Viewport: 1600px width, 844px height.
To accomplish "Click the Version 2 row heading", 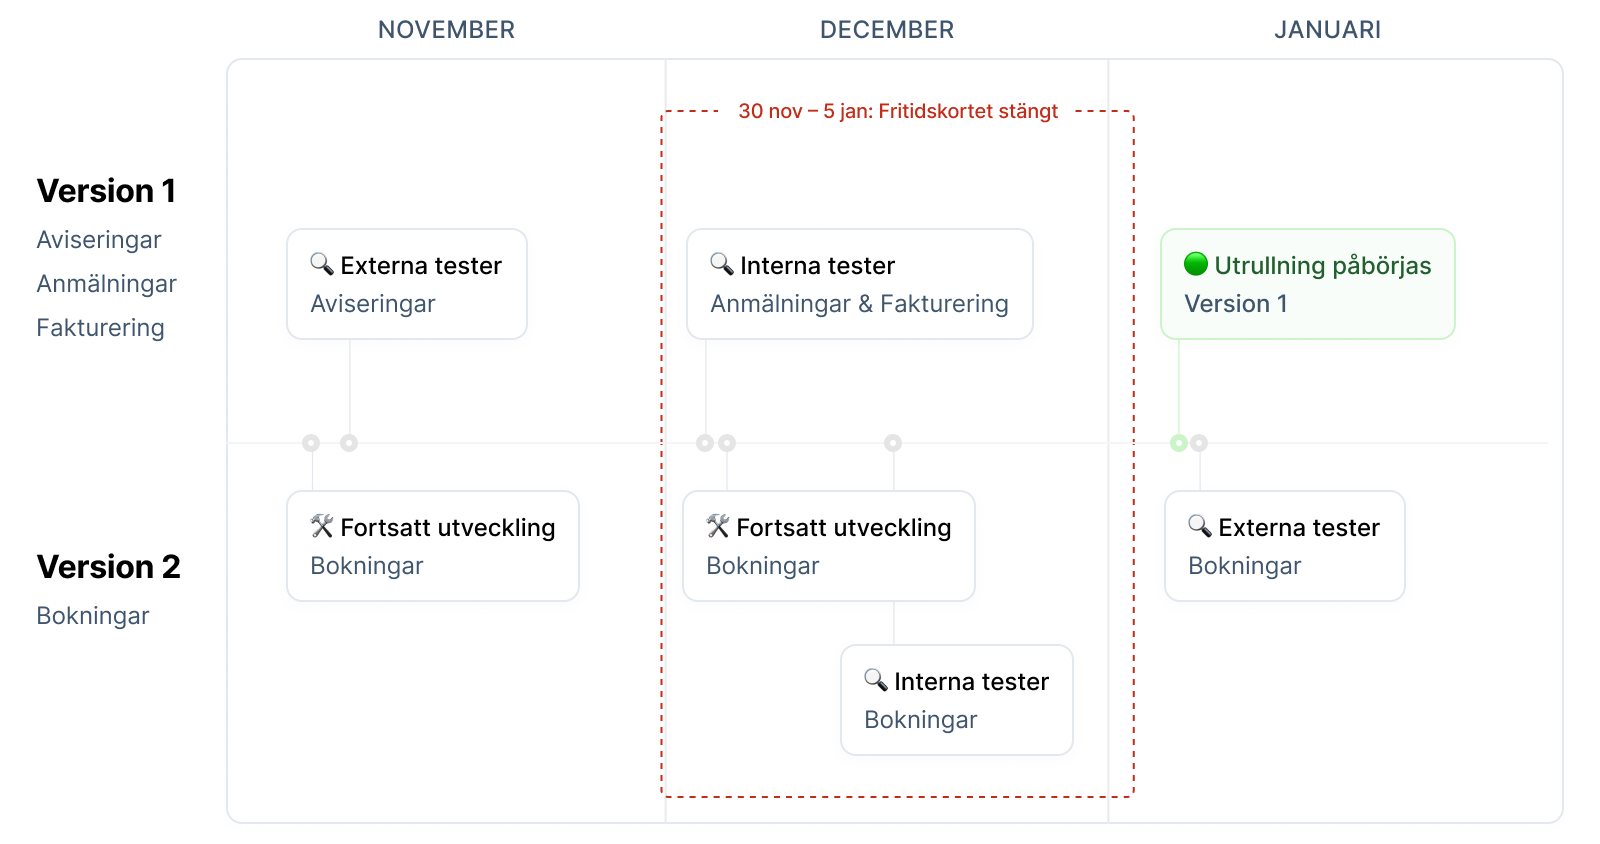I will click(108, 567).
